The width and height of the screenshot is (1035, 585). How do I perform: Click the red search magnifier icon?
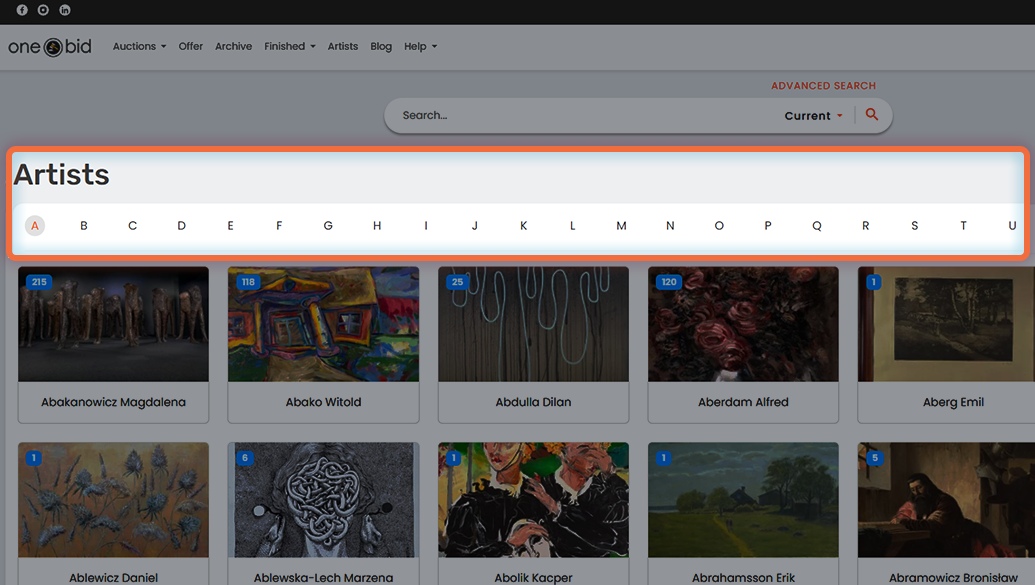871,115
